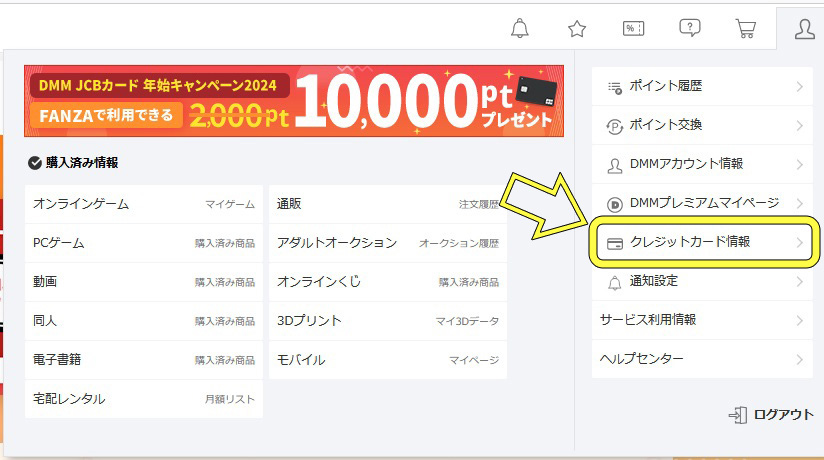Viewport: 824px width, 460px height.
Task: Click 購入済み情報 heading text
Action: pos(82,163)
